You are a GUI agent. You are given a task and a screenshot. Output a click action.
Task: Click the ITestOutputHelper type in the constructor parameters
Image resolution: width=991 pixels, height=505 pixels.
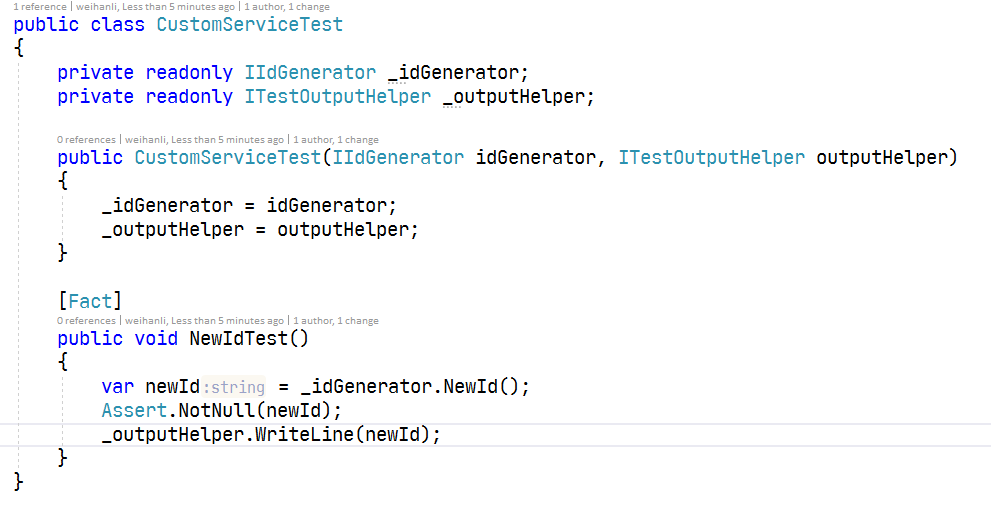(x=712, y=157)
